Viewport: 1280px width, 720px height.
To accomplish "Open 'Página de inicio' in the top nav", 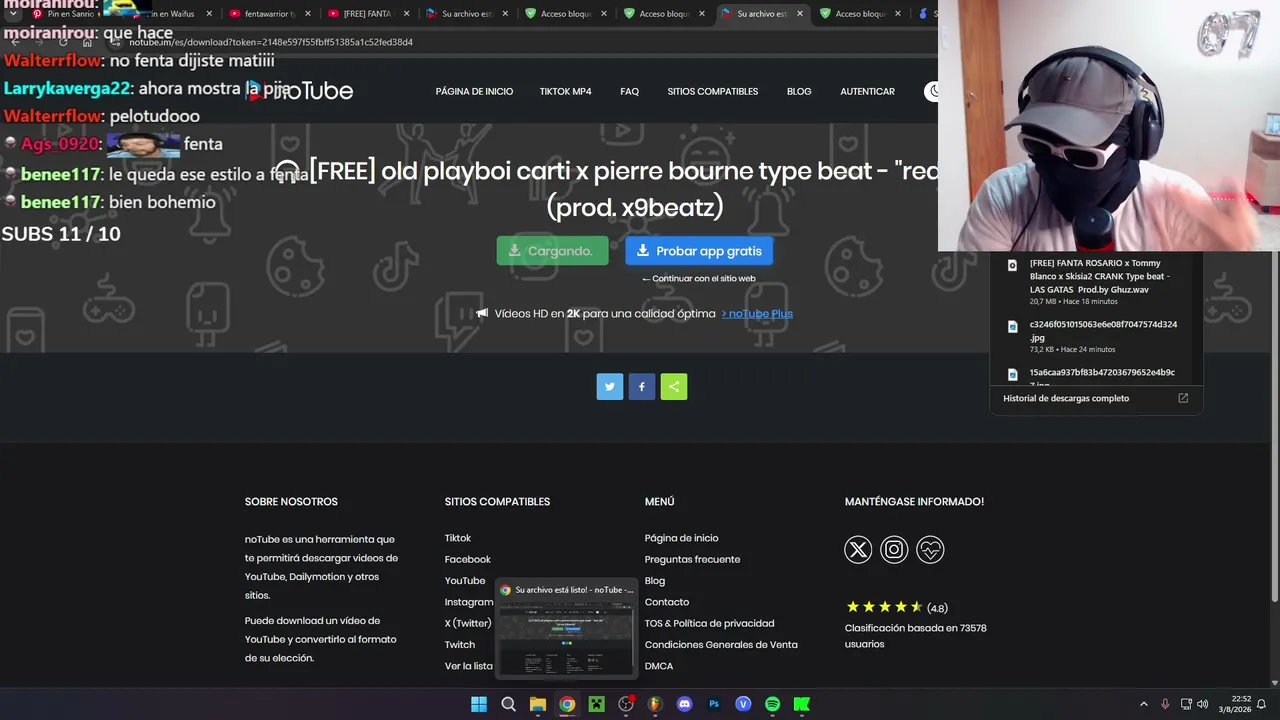I will pos(474,91).
